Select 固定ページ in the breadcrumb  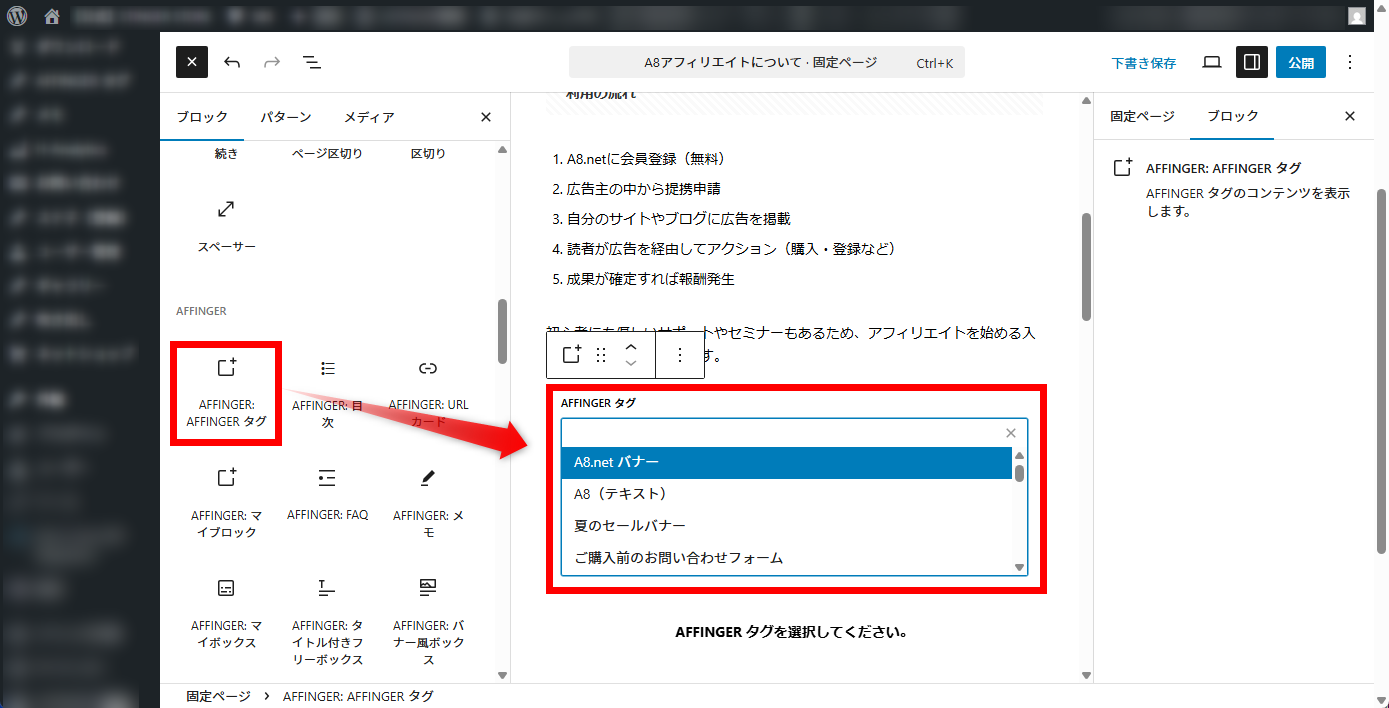pos(217,696)
